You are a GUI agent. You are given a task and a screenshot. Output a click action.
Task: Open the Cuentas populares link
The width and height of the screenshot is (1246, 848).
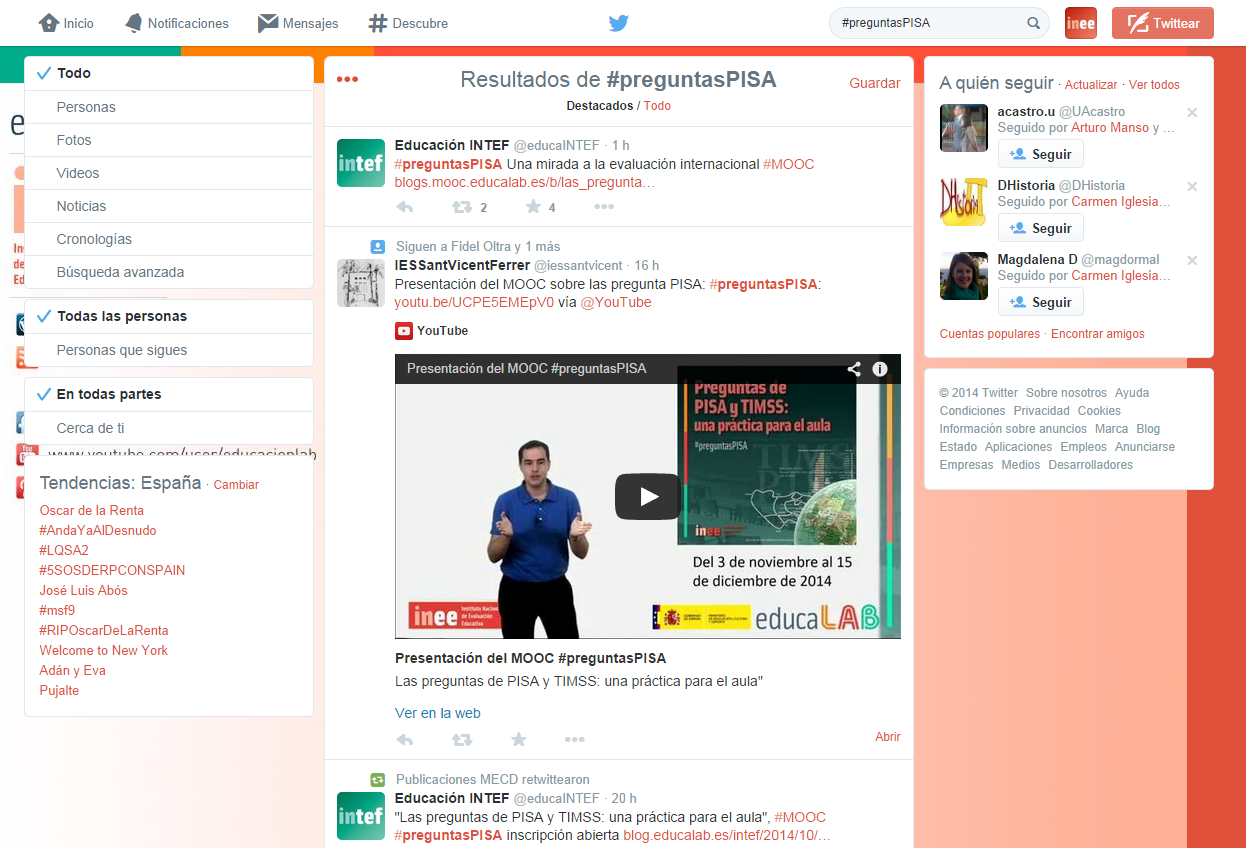point(990,334)
